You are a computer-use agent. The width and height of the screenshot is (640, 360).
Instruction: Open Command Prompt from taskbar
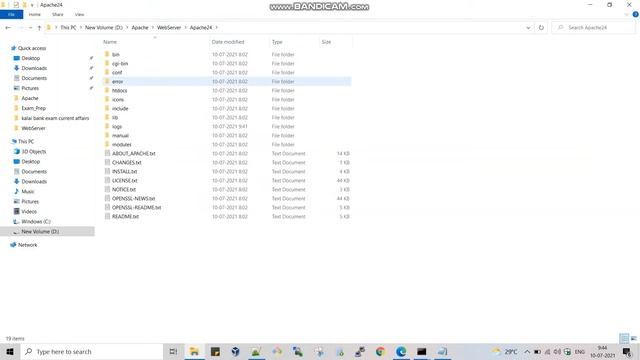click(x=422, y=351)
